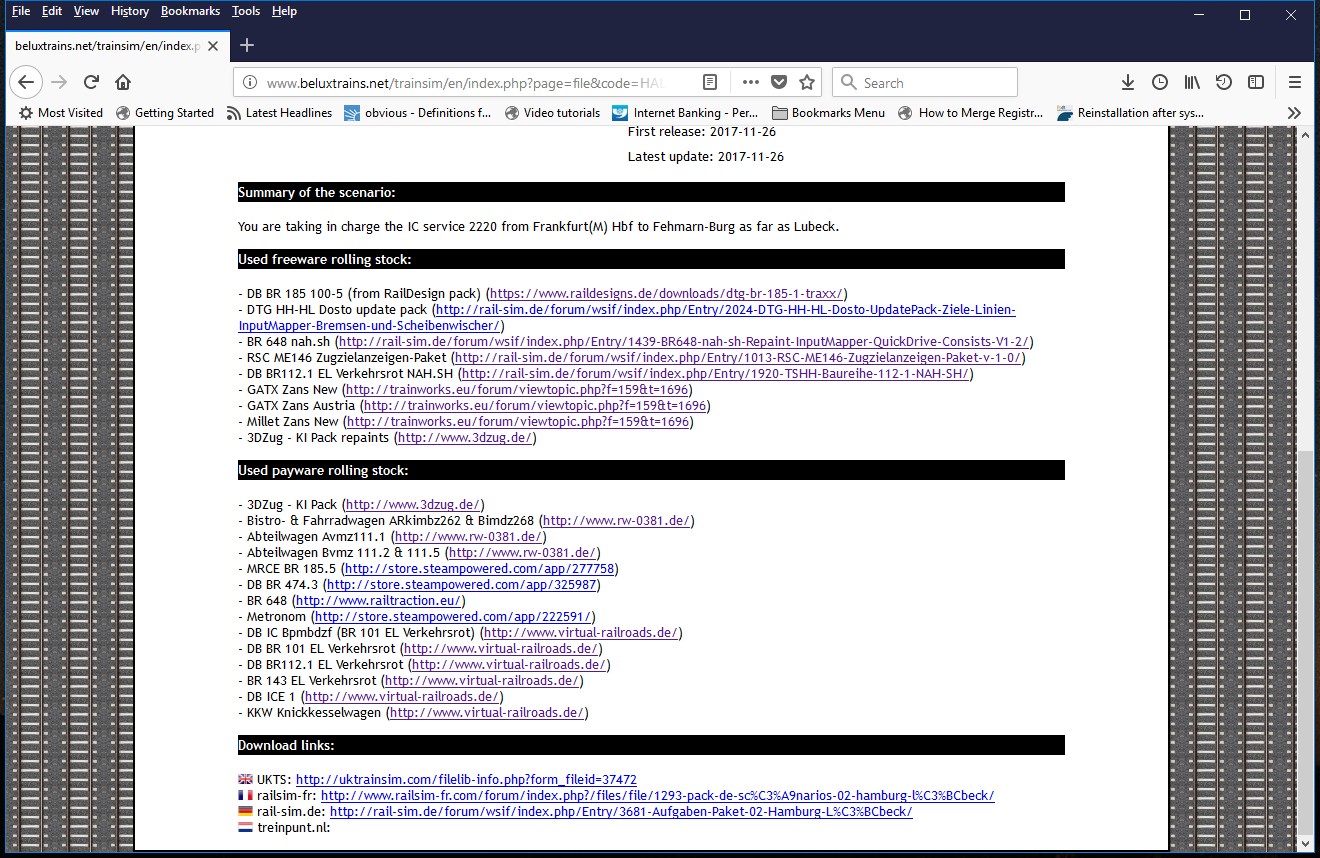Open the raildesigns.de dtg-br-185-1-traxx link
Viewport: 1320px width, 858px height.
pyautogui.click(x=667, y=294)
